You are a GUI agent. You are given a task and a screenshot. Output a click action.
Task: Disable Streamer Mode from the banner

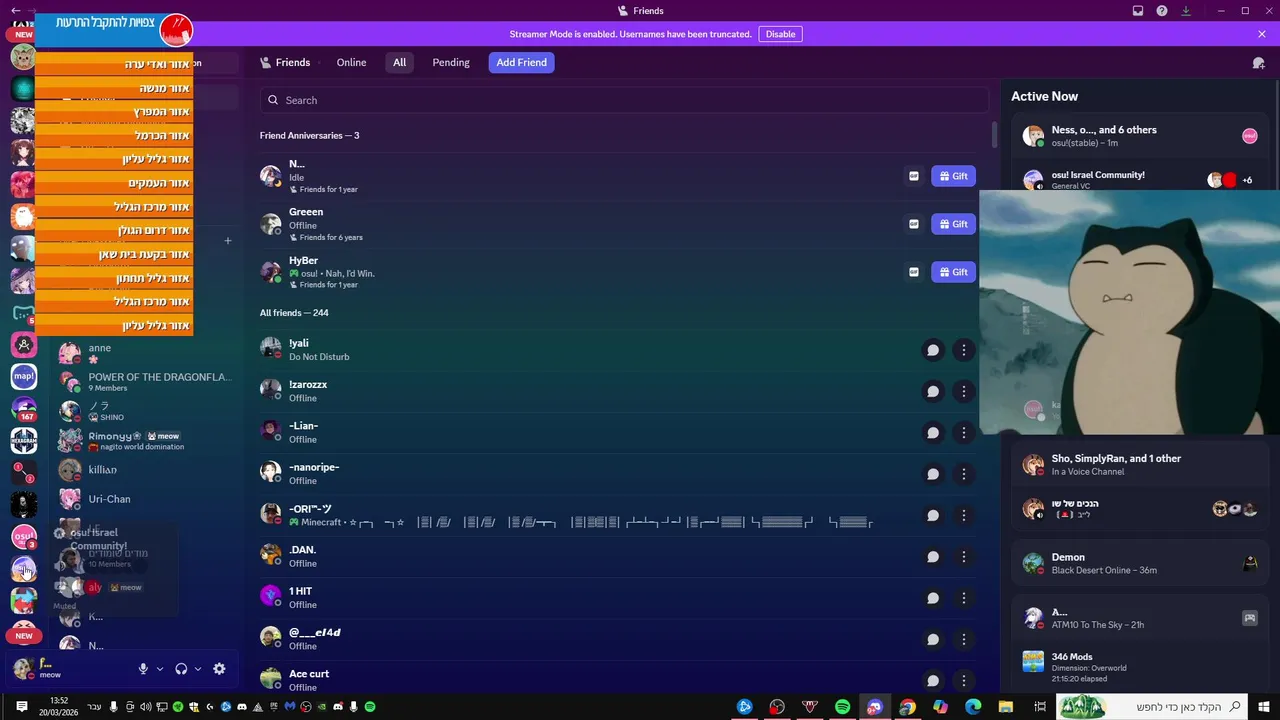(780, 34)
